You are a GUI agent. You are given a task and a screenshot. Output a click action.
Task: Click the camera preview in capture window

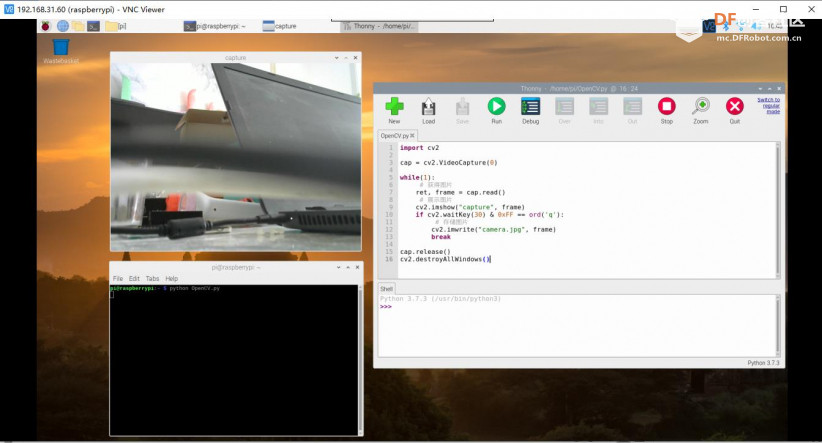[235, 157]
